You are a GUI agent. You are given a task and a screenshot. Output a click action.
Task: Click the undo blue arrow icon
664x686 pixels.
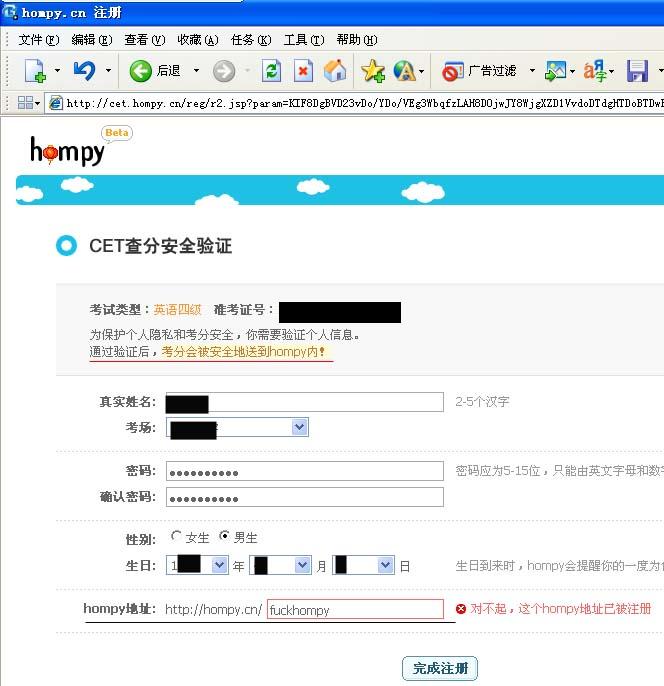85,70
